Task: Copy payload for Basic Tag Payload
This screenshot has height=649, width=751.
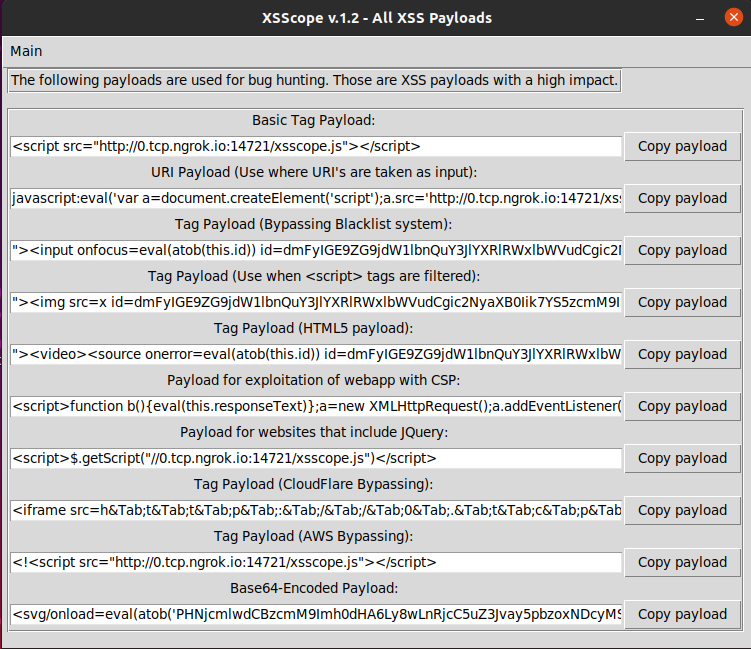Action: 682,146
